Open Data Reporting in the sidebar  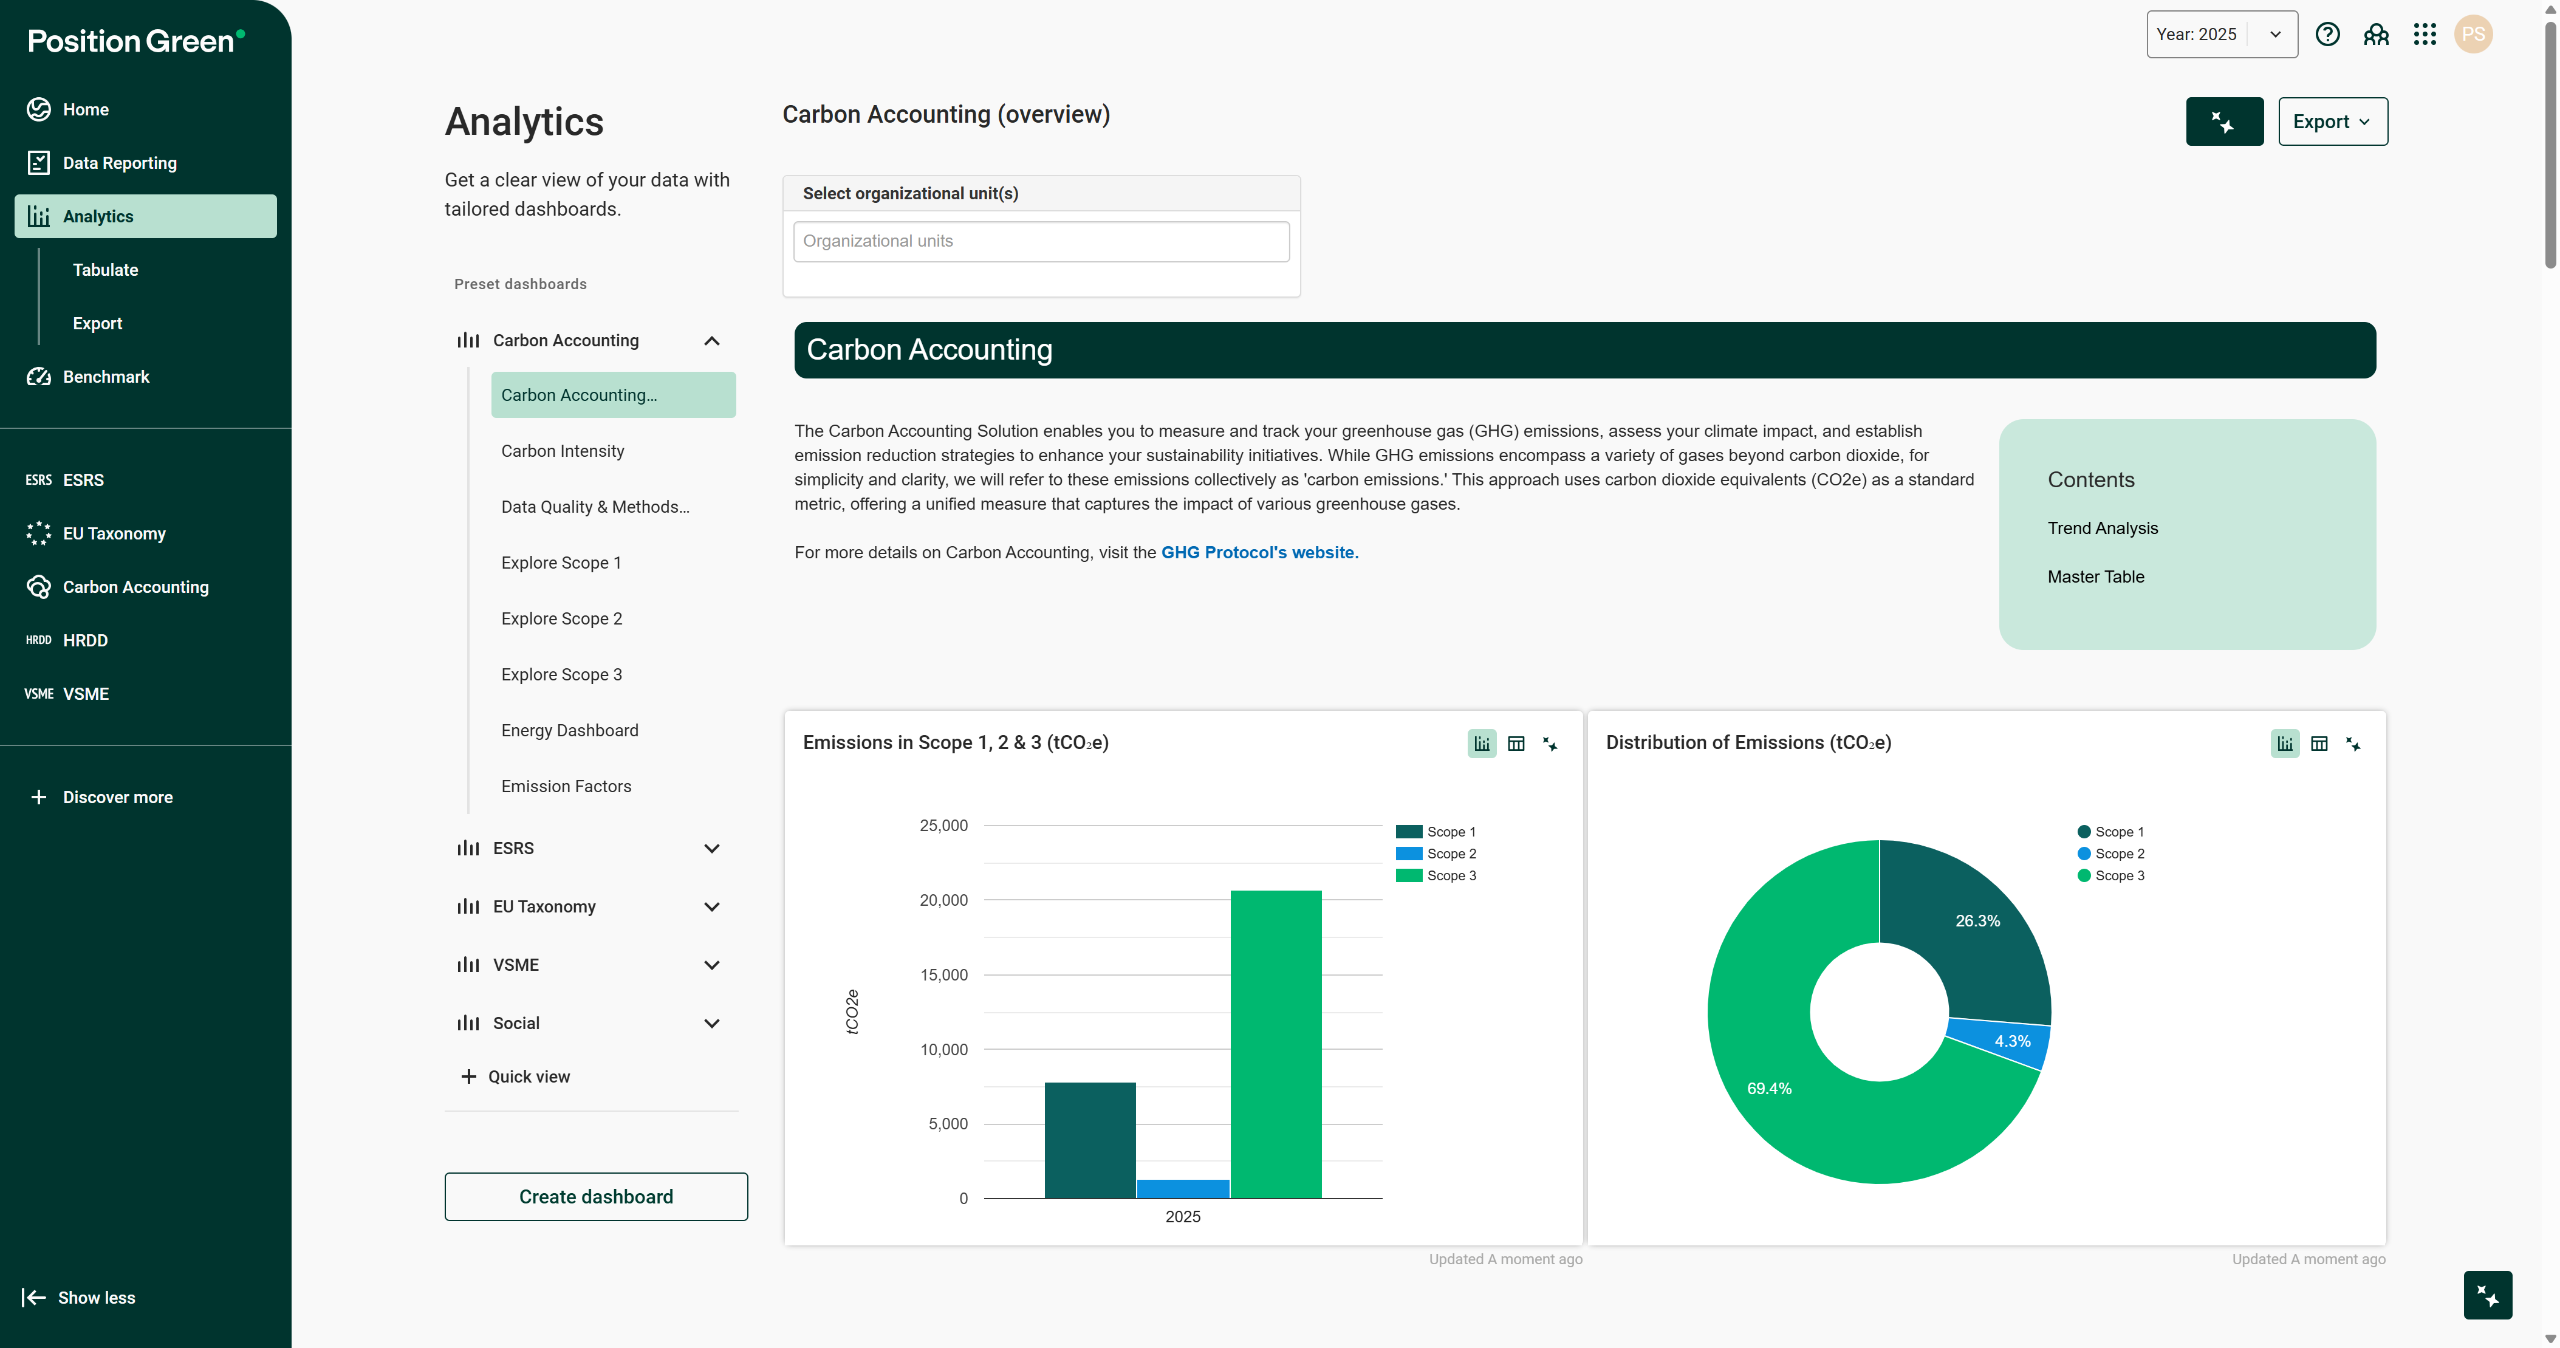pyautogui.click(x=119, y=163)
